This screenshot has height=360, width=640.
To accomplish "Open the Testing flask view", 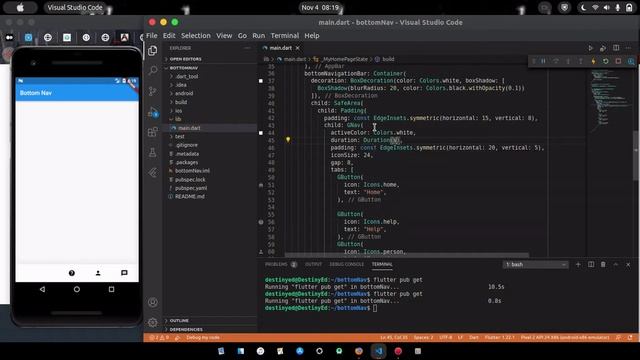I will [x=153, y=152].
